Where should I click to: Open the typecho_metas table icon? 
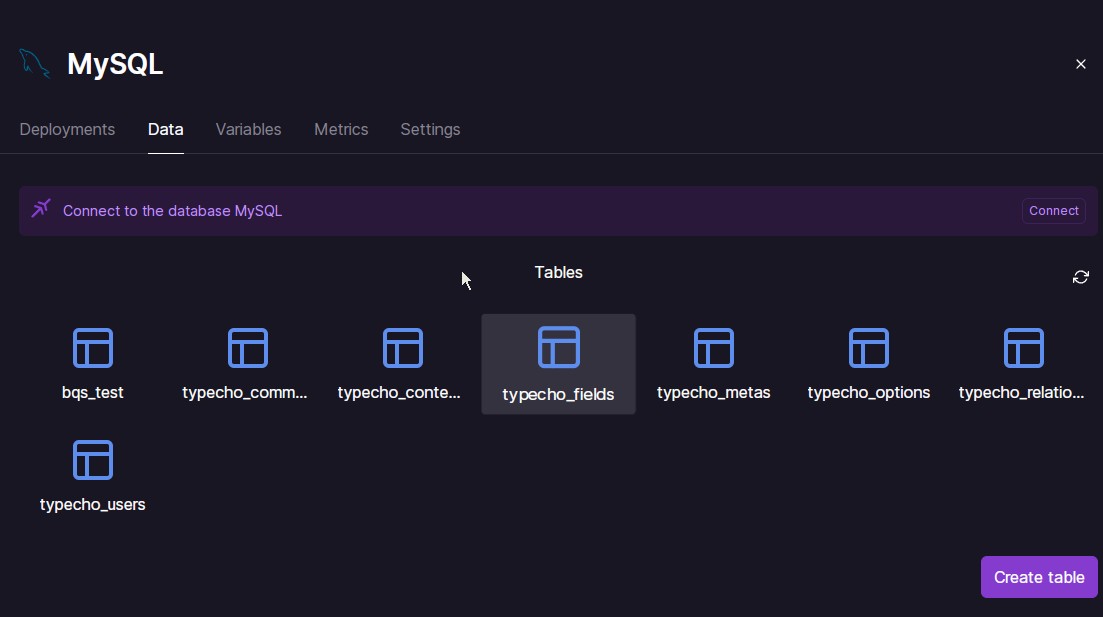pos(713,348)
